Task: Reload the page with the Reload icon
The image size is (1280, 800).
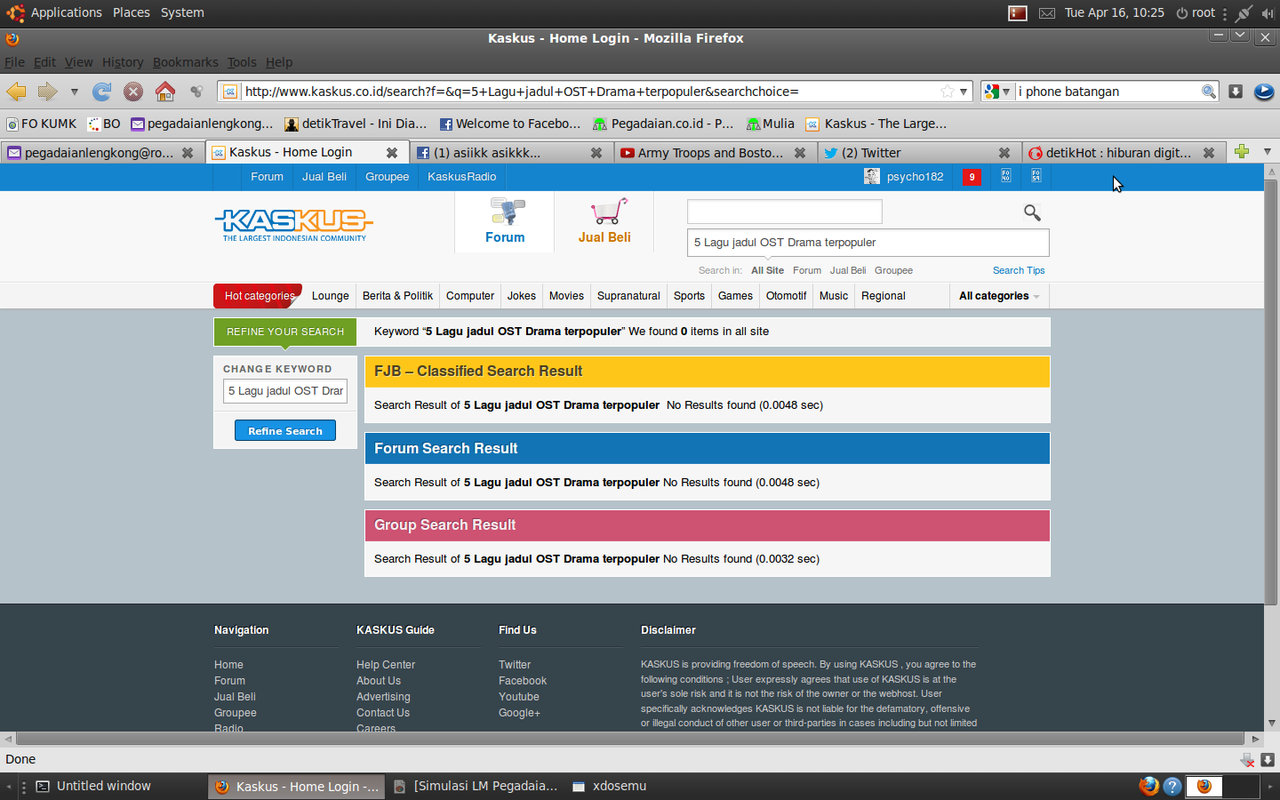Action: 101,91
